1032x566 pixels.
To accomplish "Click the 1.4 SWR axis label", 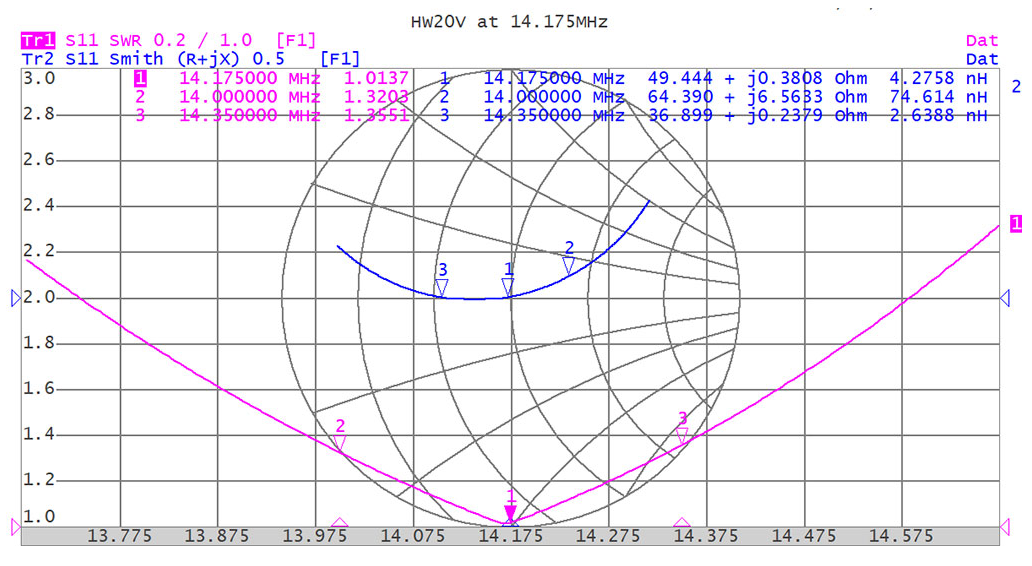I will [39, 434].
